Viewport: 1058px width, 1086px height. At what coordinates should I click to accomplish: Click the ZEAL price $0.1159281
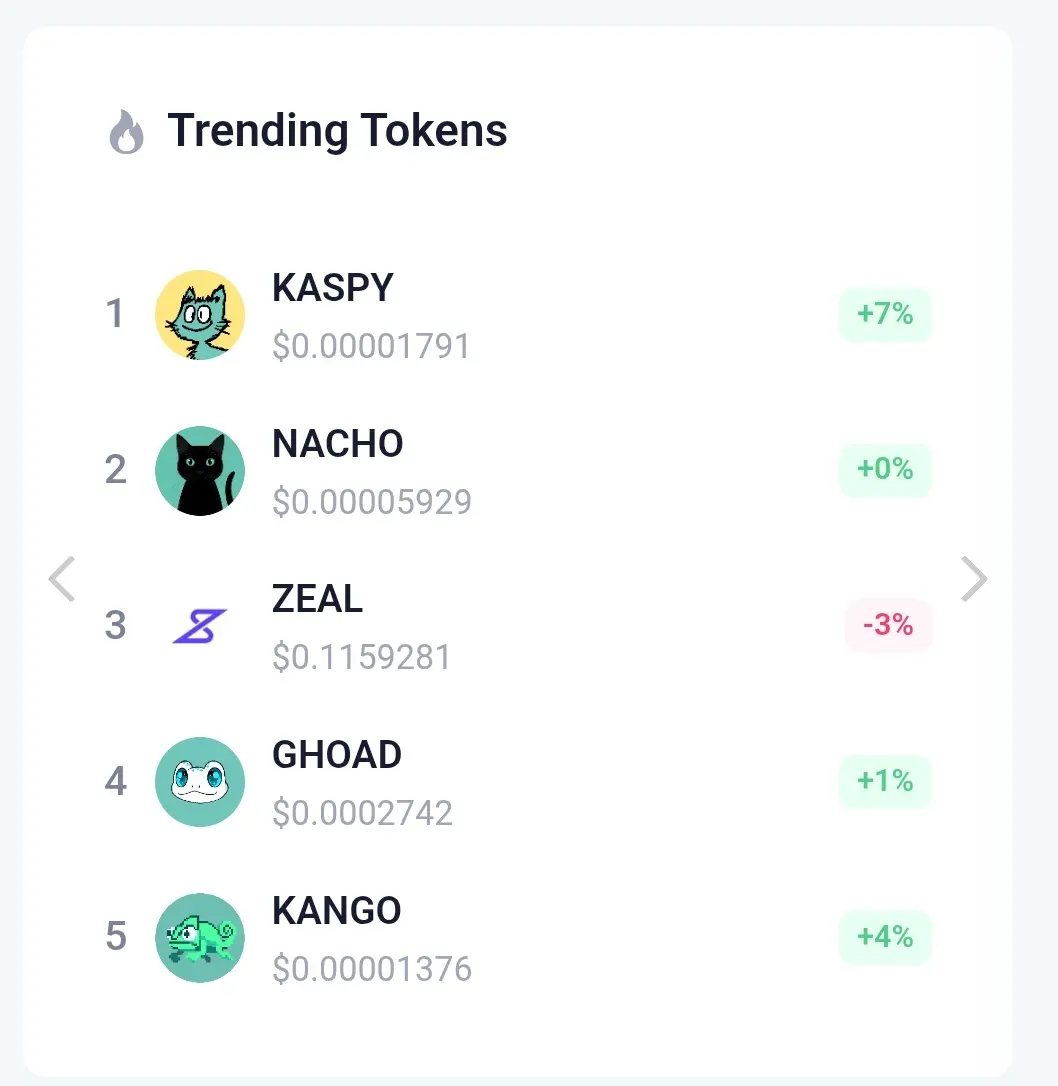click(361, 657)
